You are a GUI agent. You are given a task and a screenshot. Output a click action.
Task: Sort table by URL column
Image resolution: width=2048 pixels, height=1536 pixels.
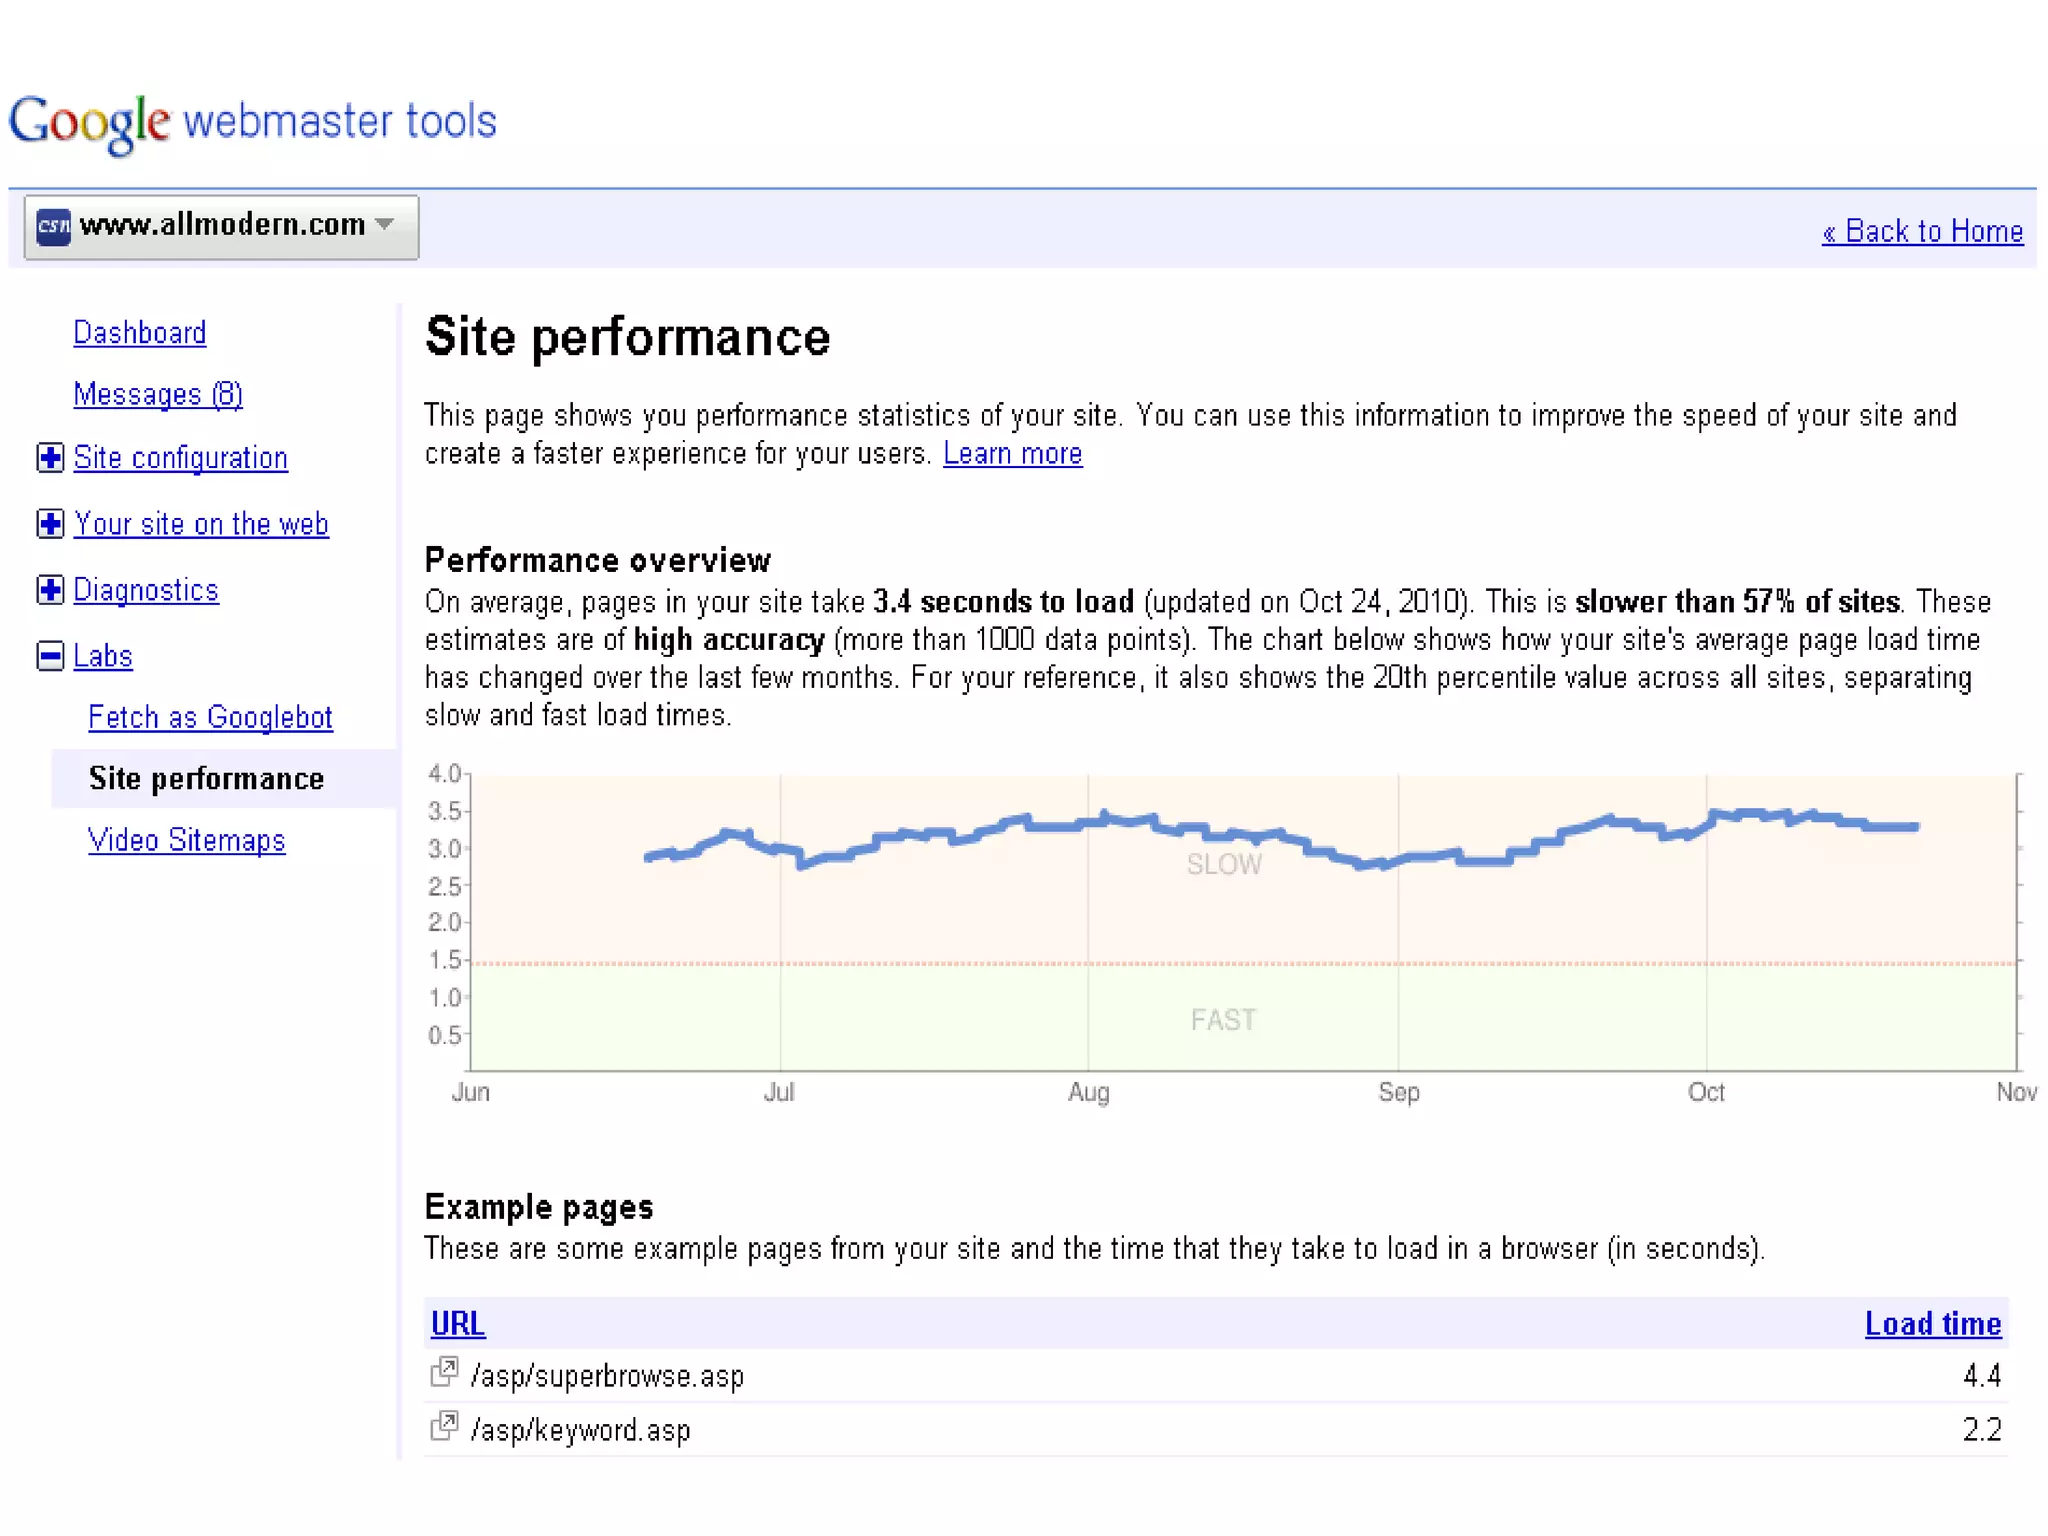458,1324
